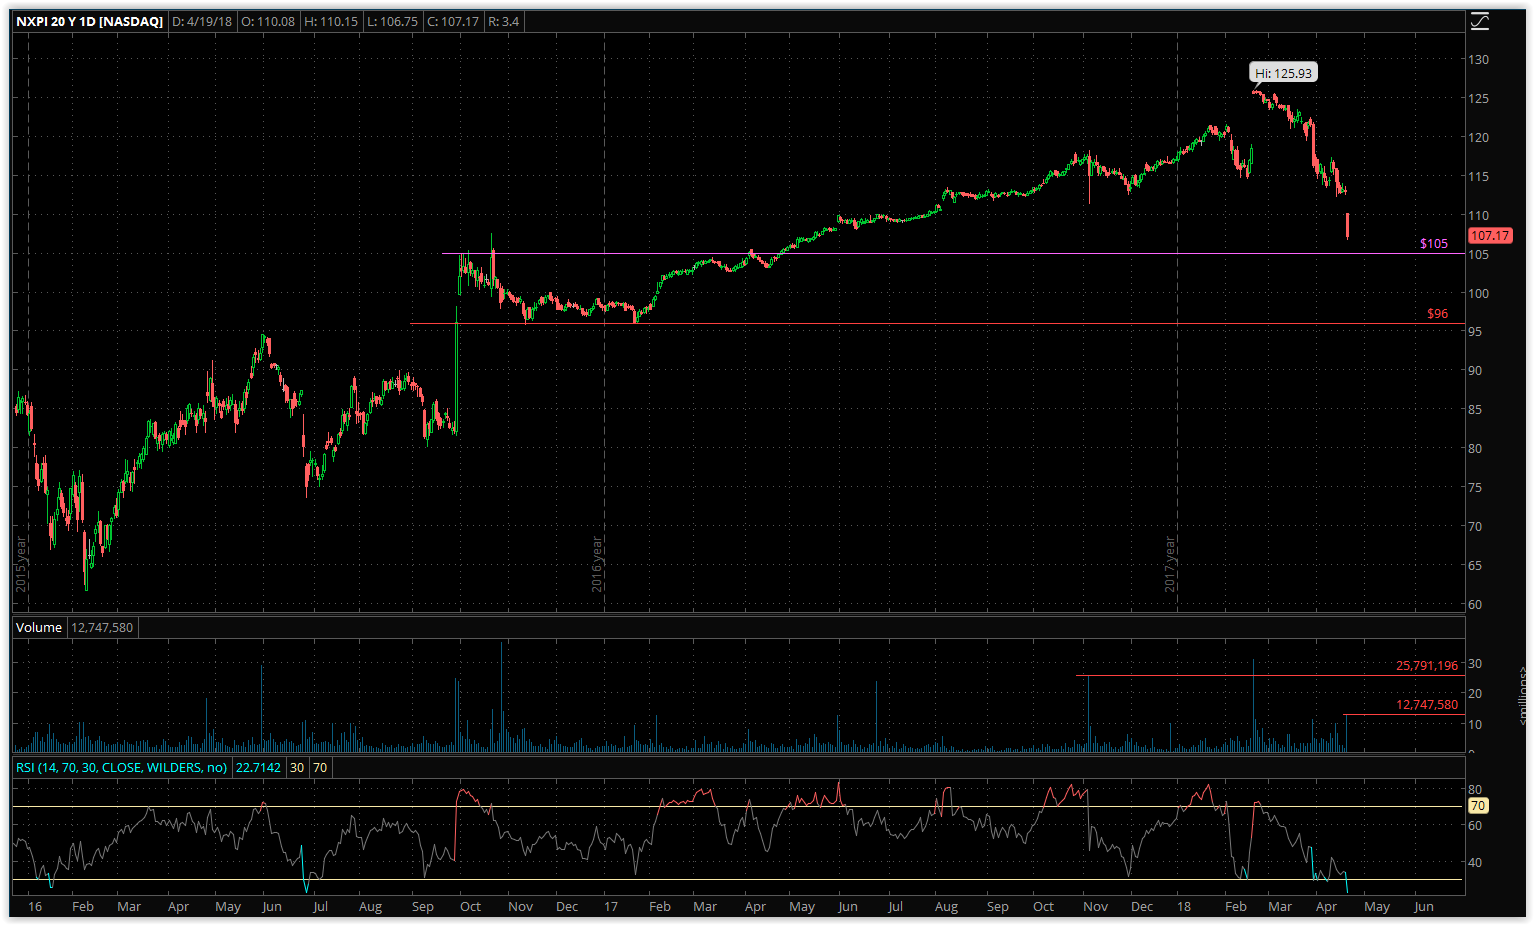Click the Jun label at time axis end
1534x925 pixels.
[1424, 906]
